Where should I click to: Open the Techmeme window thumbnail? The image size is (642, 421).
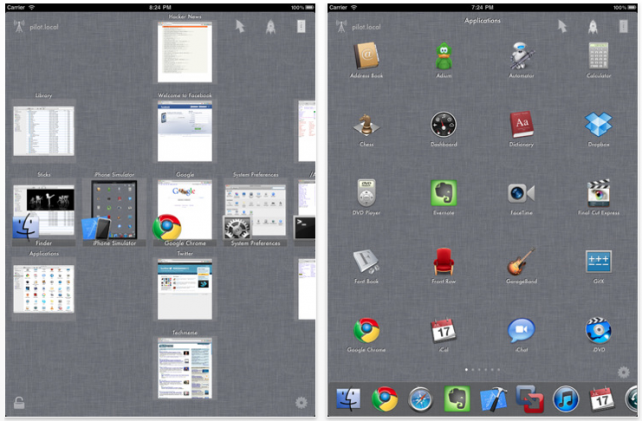pyautogui.click(x=185, y=368)
